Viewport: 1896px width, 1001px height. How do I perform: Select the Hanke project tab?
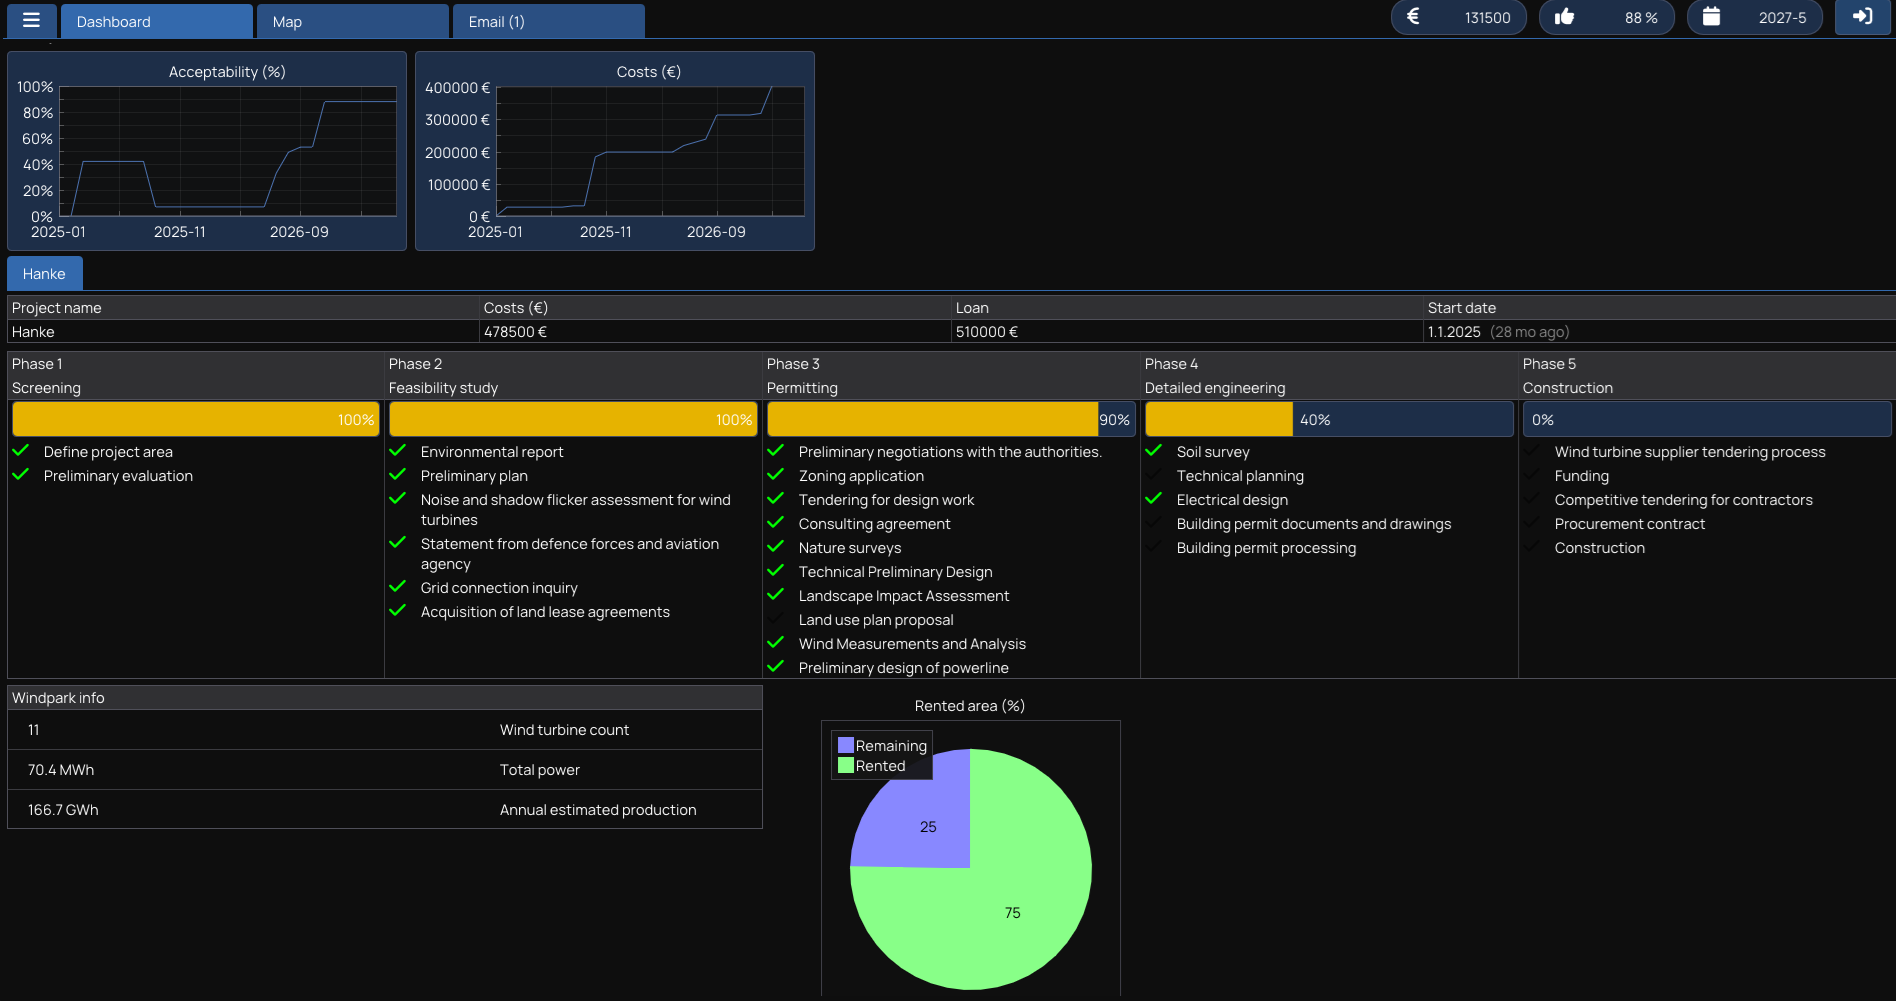coord(44,274)
